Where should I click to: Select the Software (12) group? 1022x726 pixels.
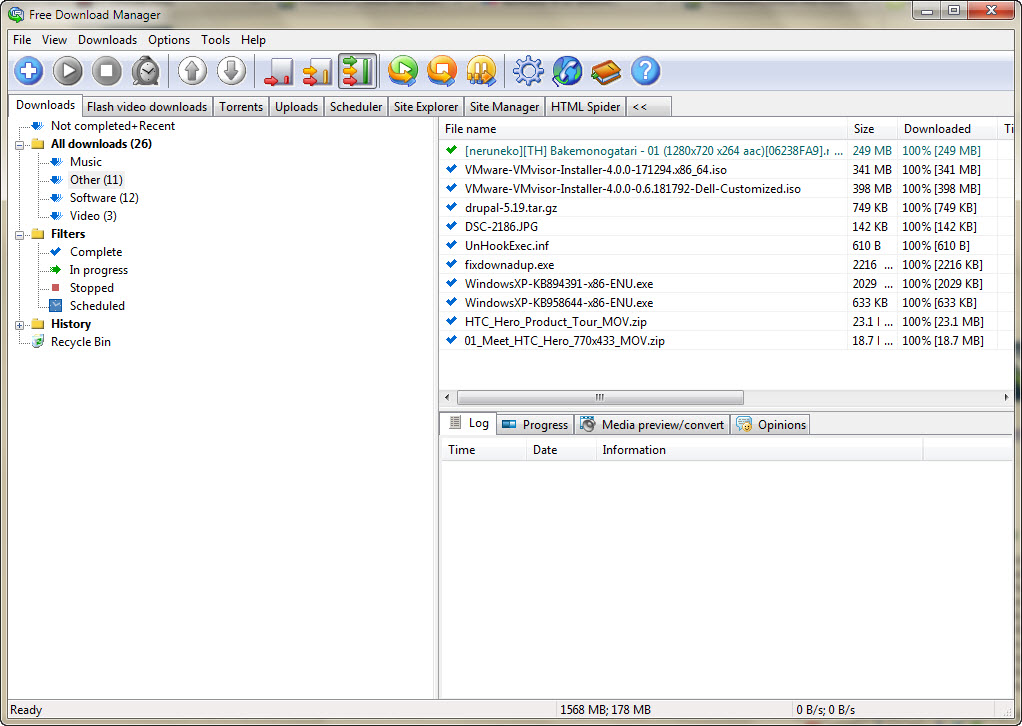coord(104,197)
